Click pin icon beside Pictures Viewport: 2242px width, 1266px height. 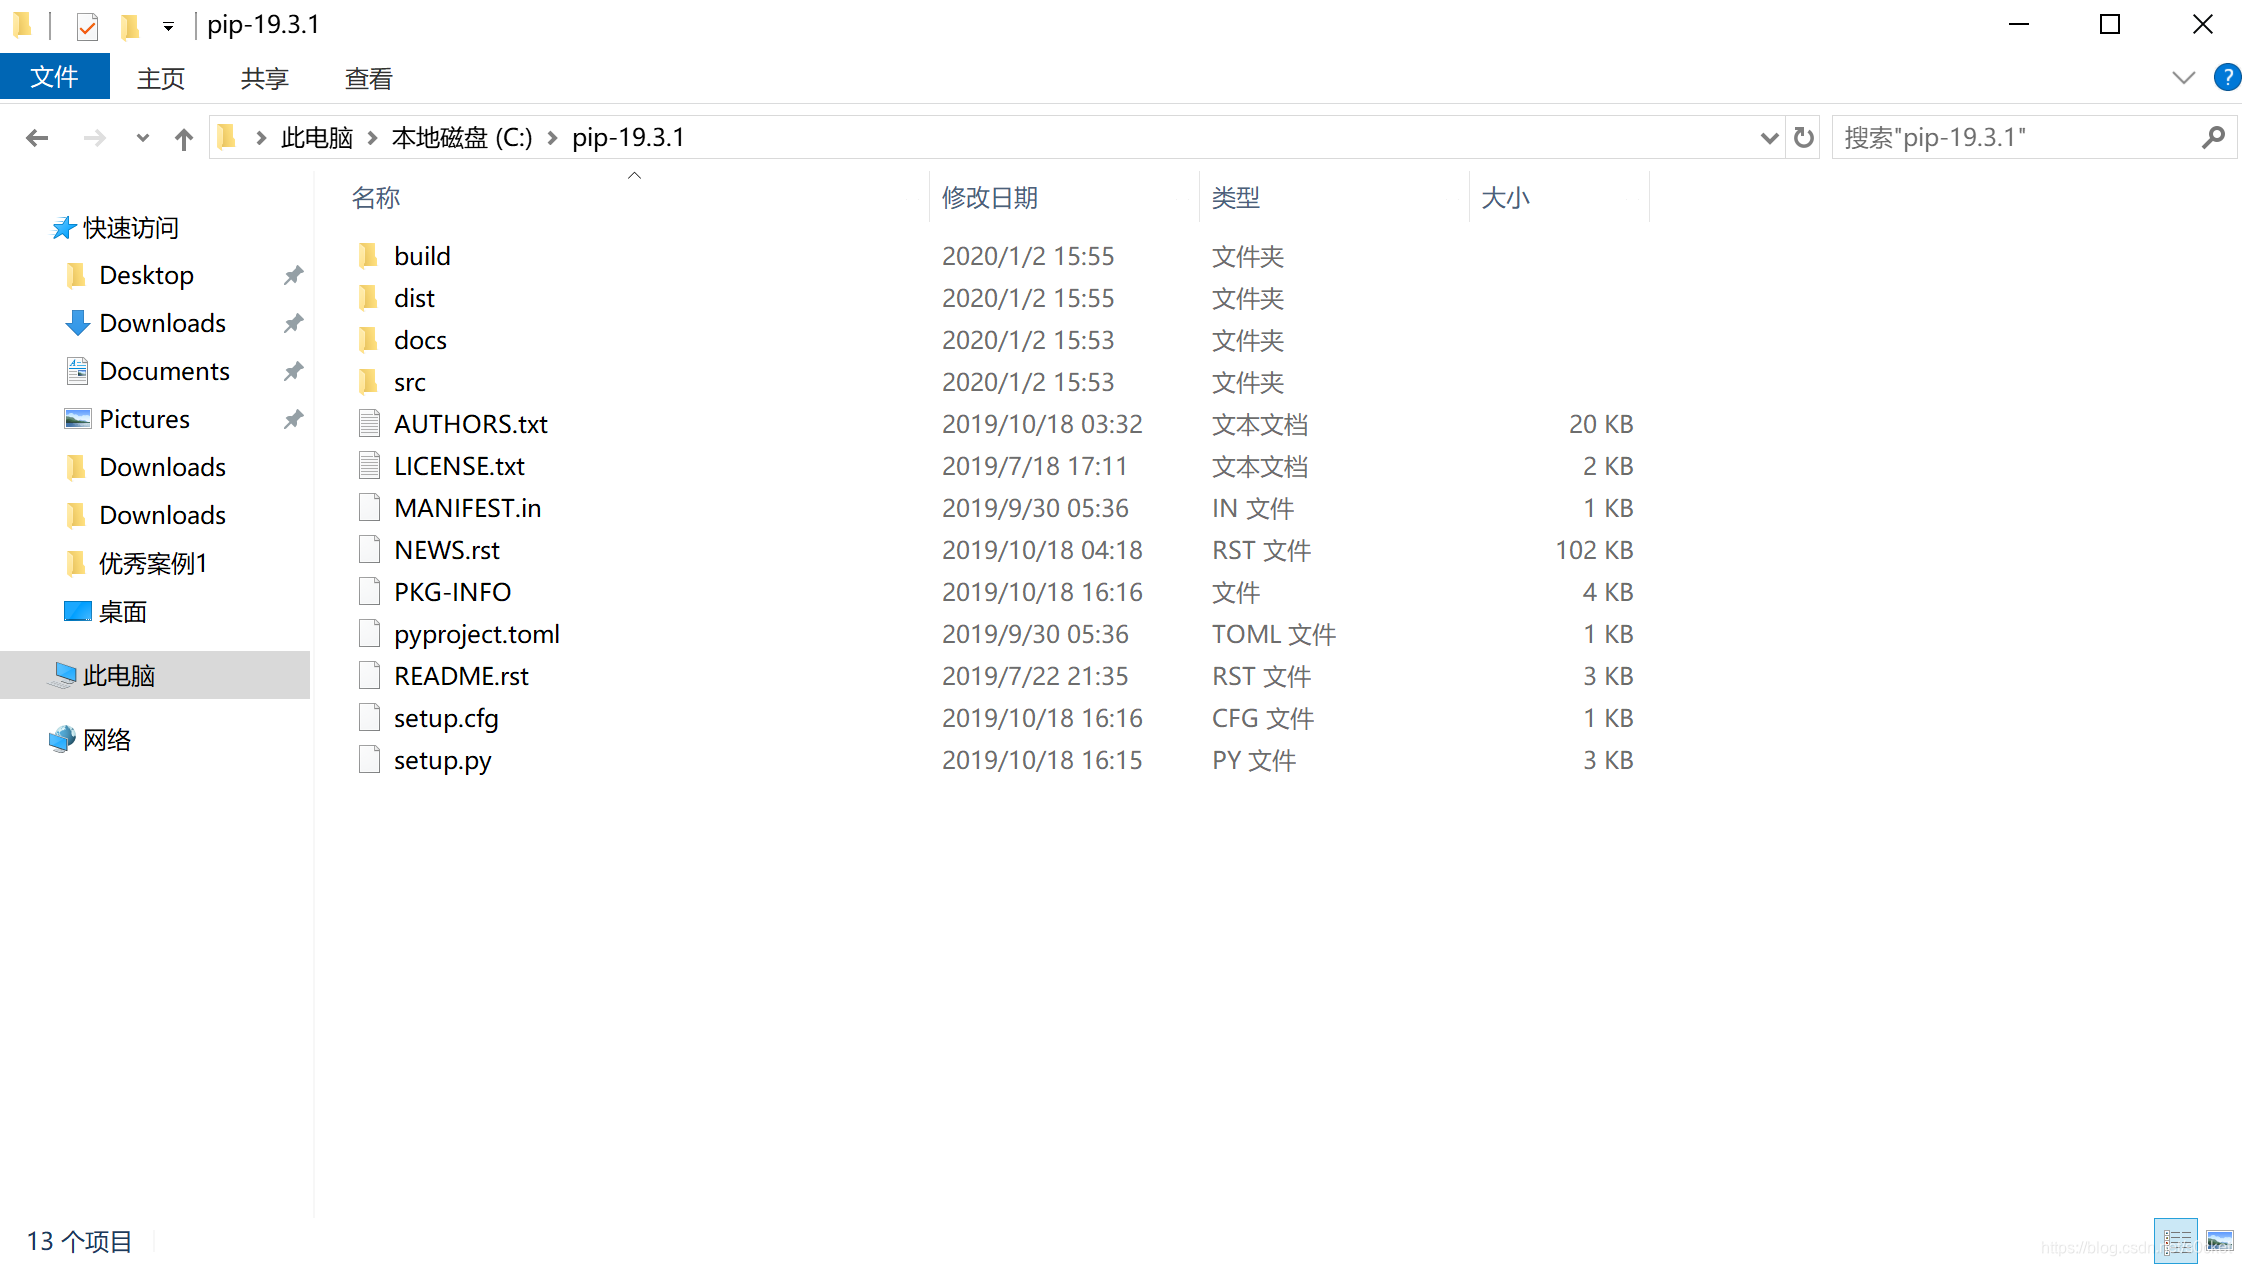[x=293, y=419]
